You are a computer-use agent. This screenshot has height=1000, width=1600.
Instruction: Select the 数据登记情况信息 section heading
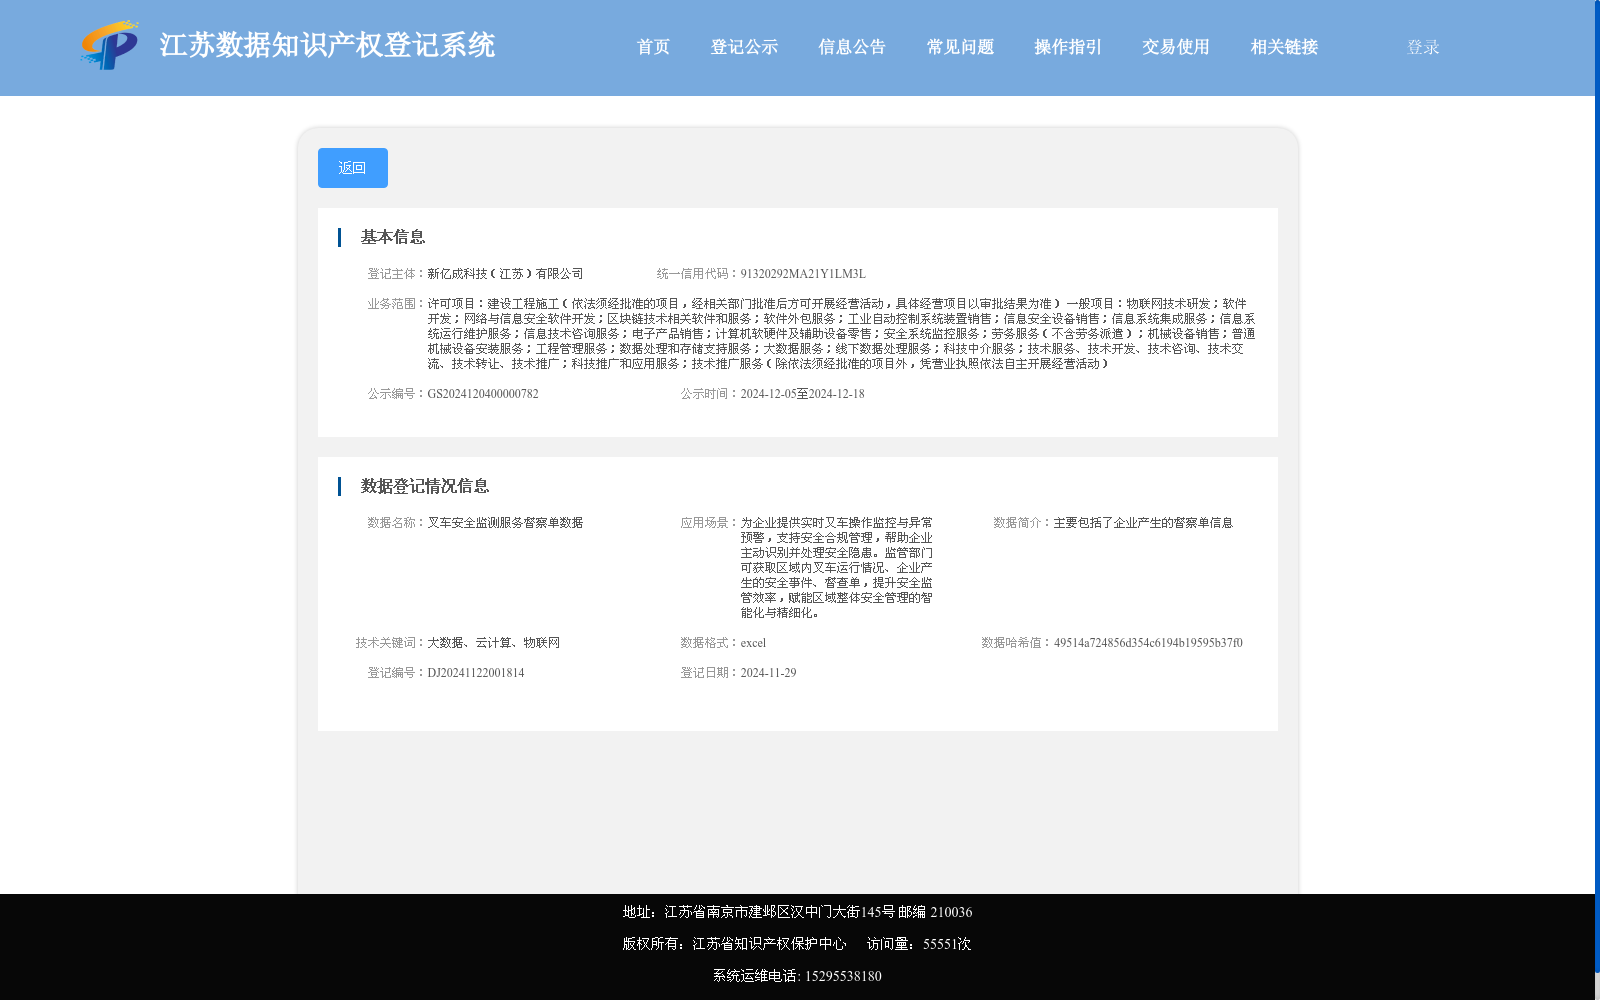pyautogui.click(x=425, y=486)
